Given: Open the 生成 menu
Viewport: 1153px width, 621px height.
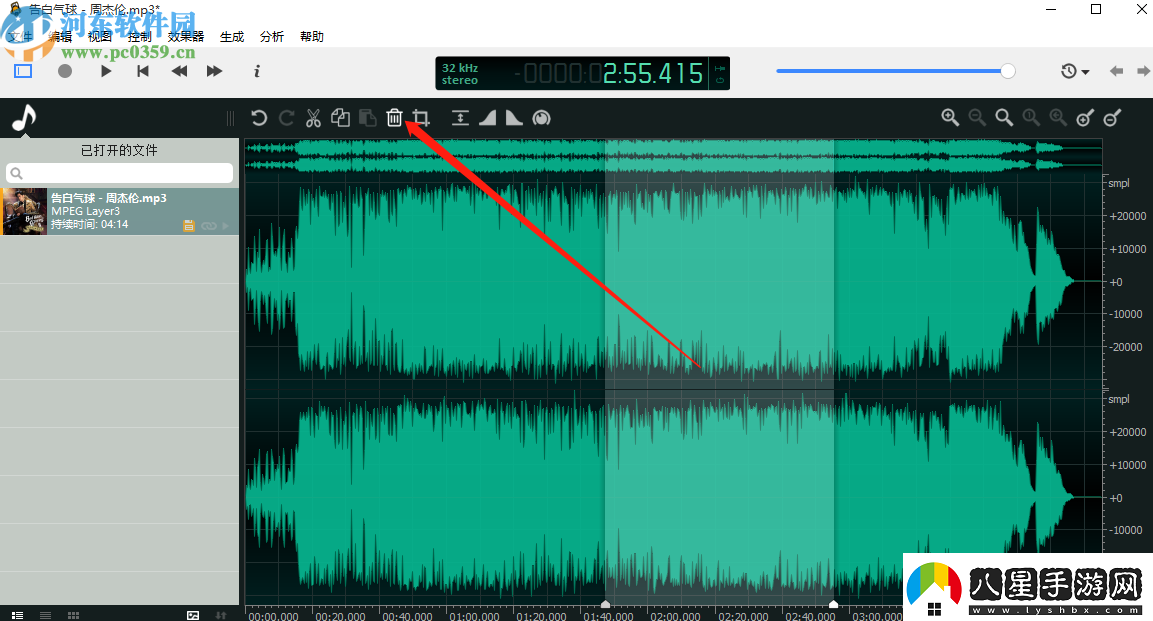Looking at the screenshot, I should pos(232,37).
